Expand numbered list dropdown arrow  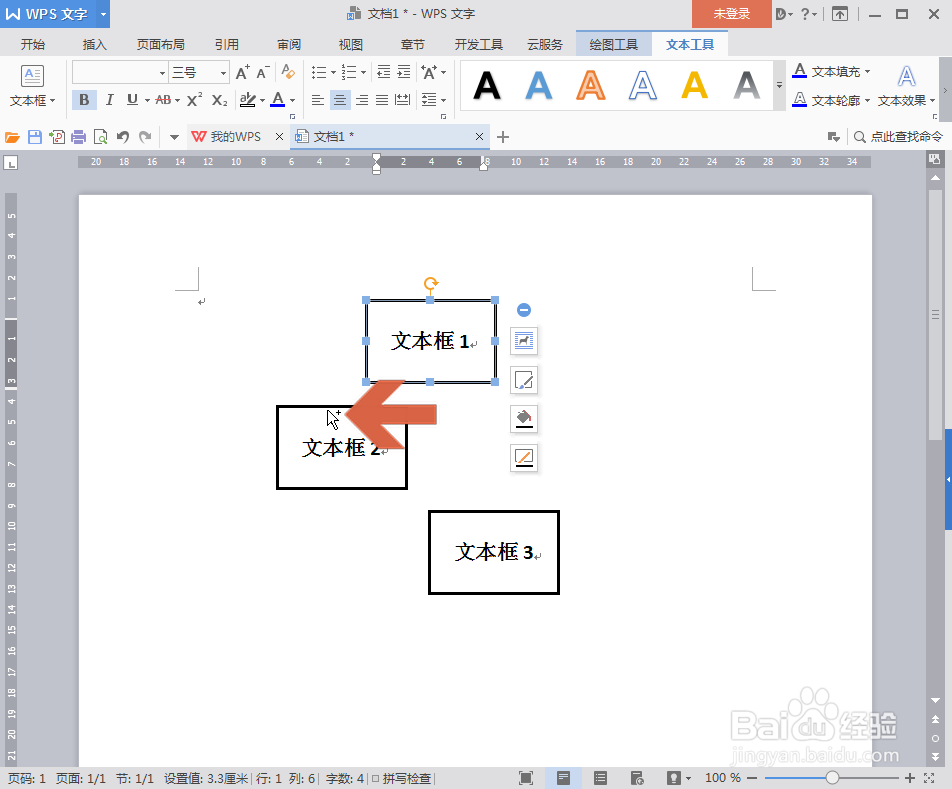tap(363, 72)
